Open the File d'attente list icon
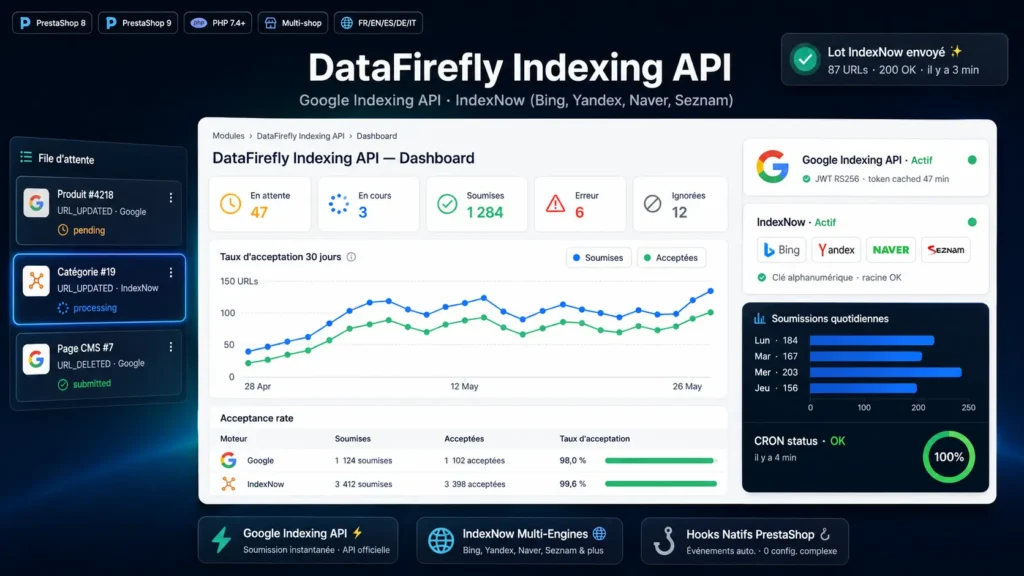The image size is (1024, 576). [x=26, y=157]
